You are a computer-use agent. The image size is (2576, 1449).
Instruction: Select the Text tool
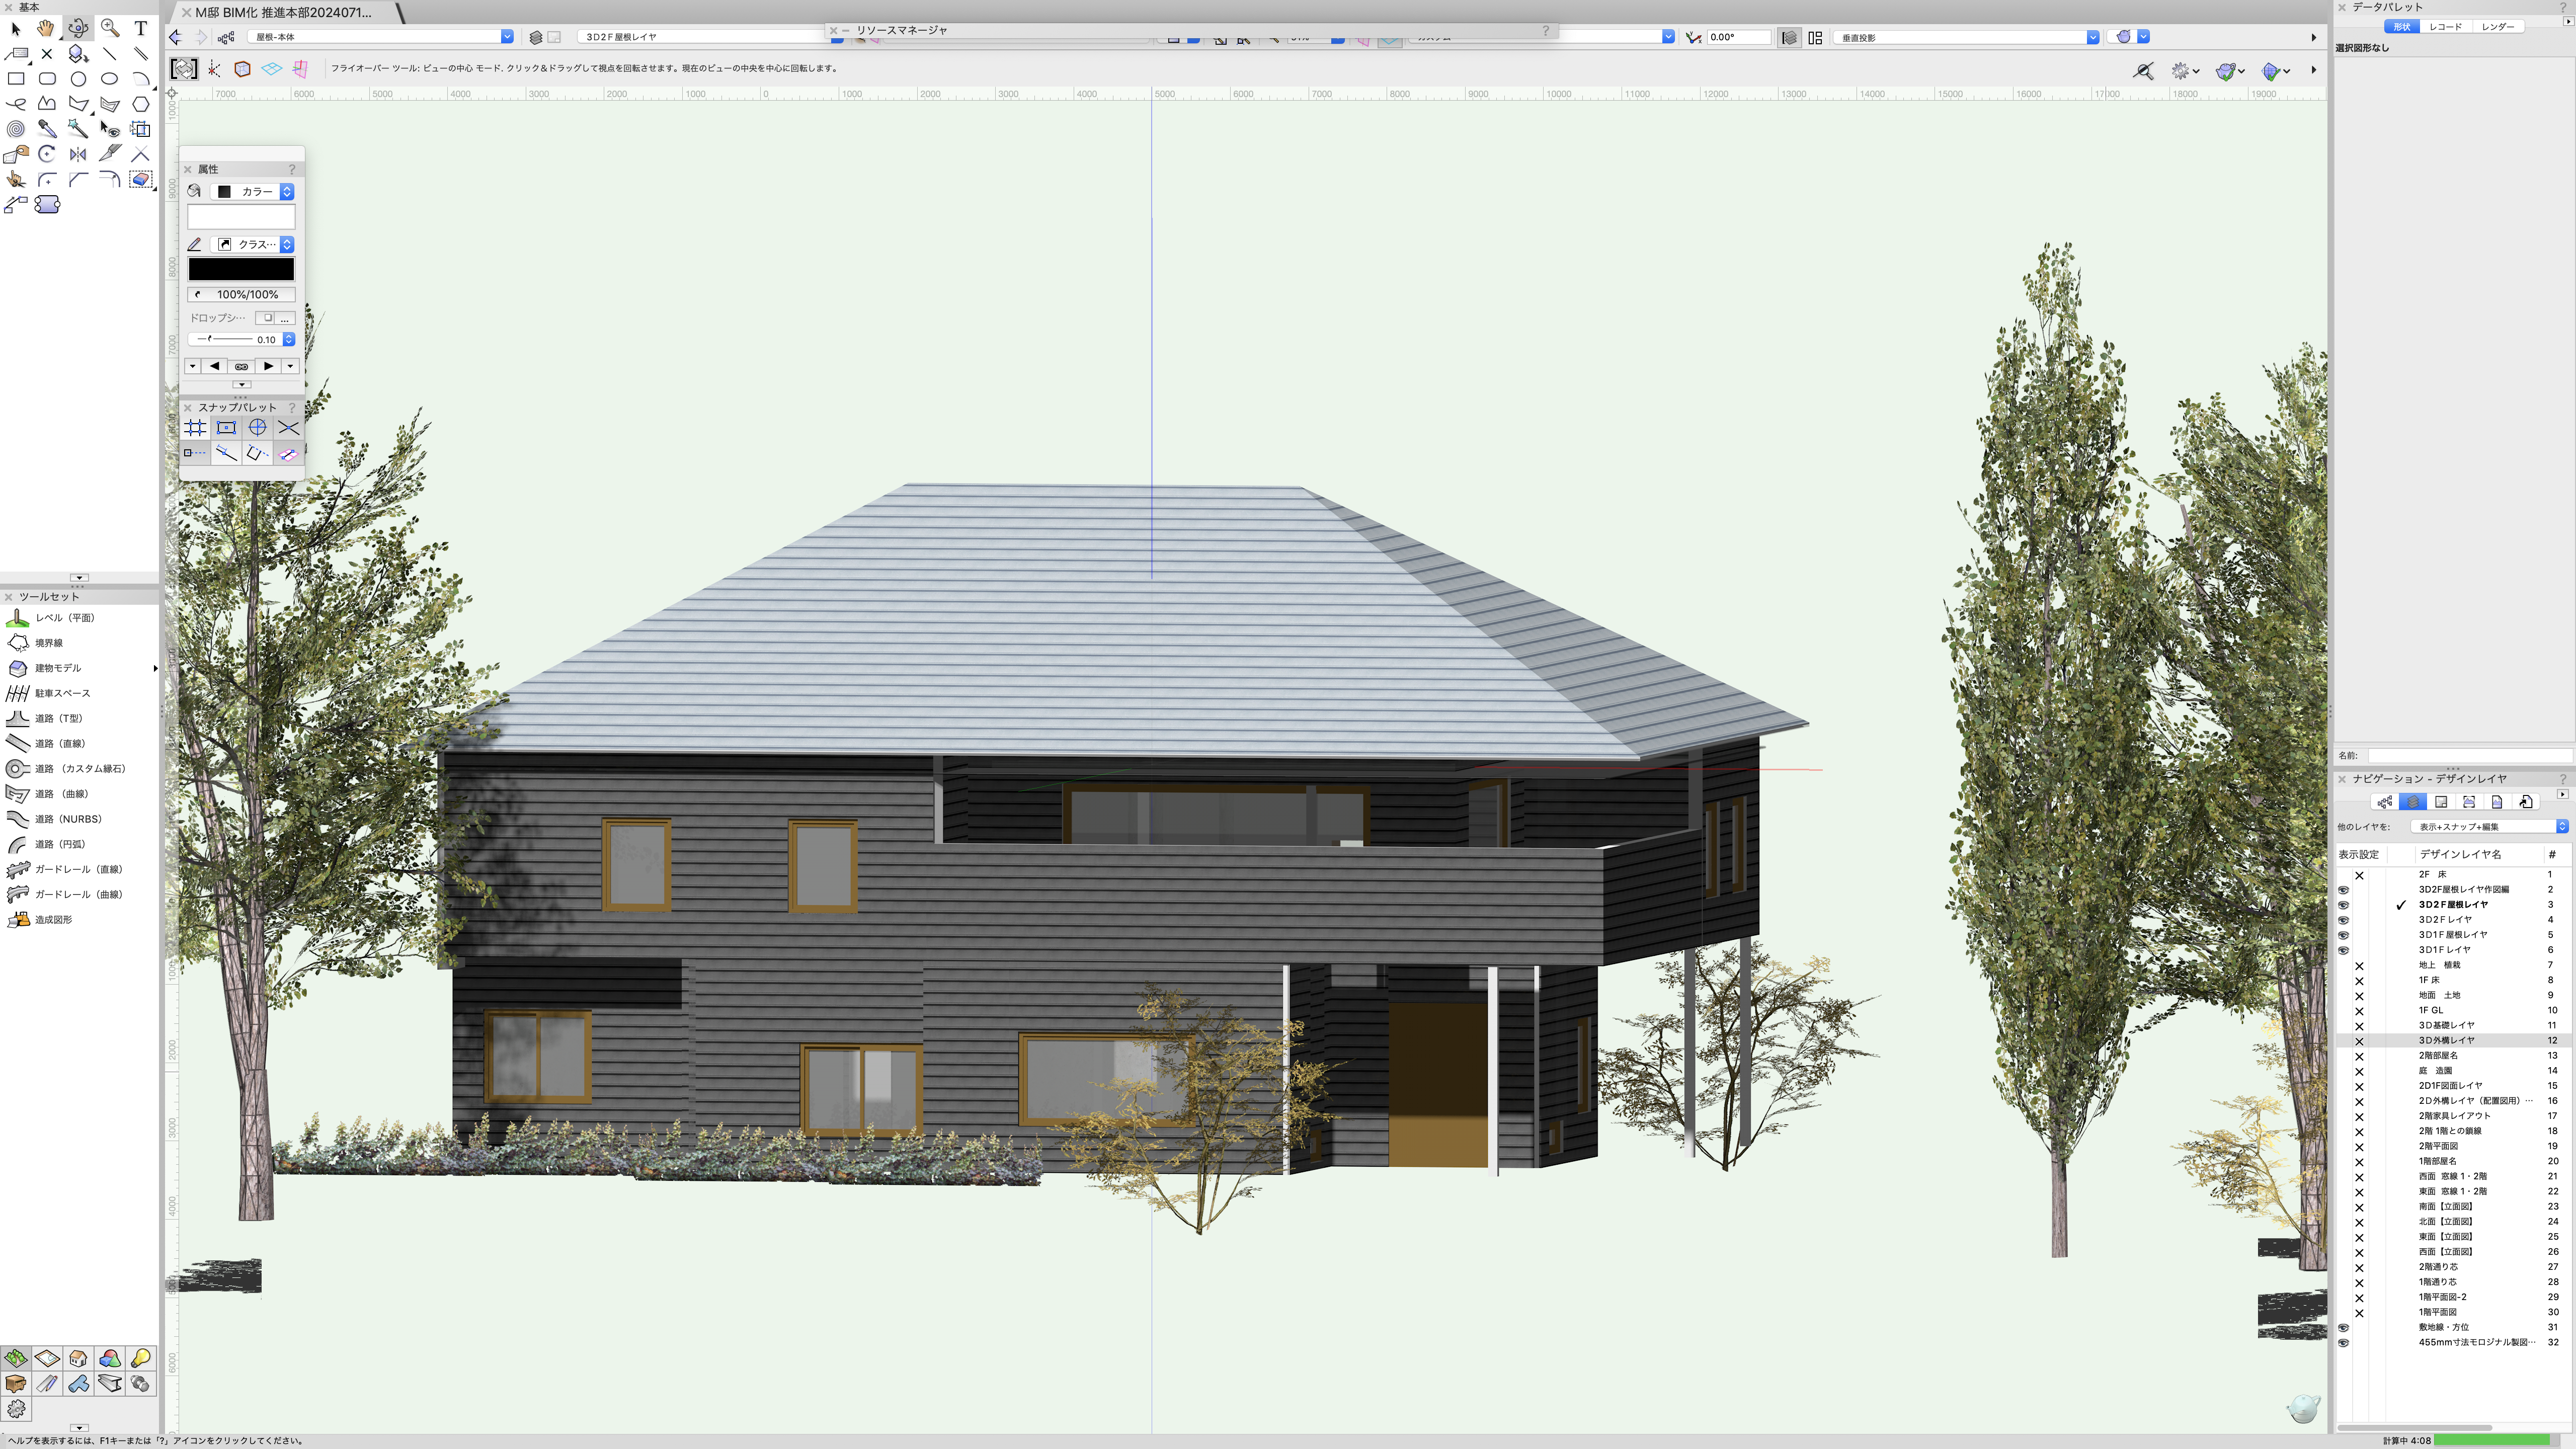[141, 28]
